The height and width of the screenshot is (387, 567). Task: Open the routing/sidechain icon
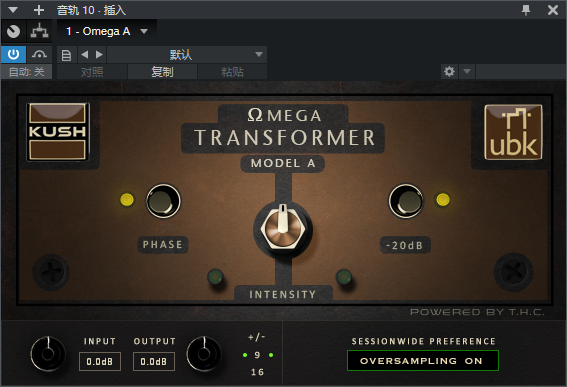(39, 31)
